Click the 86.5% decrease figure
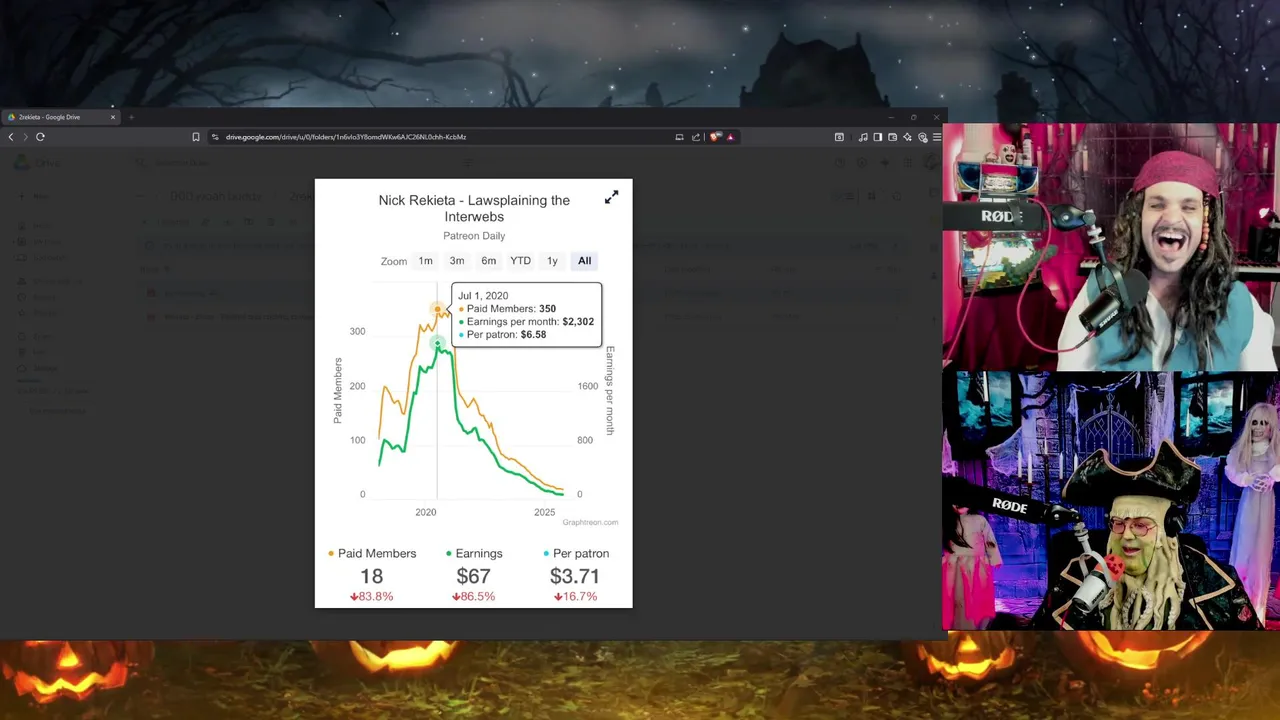The height and width of the screenshot is (720, 1280). click(473, 596)
